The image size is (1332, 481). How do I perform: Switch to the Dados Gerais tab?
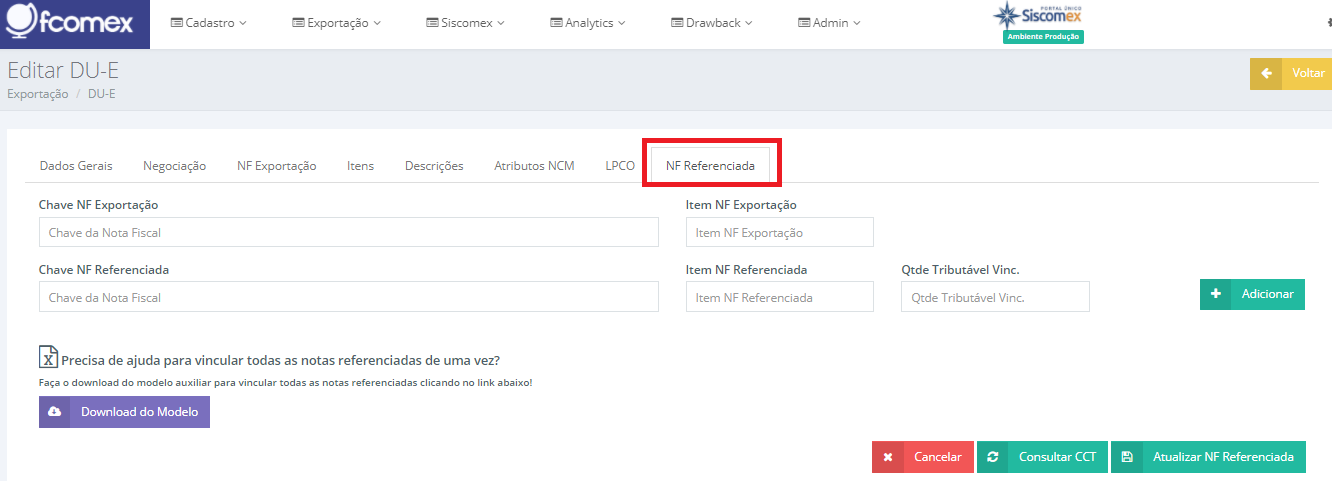(x=76, y=166)
